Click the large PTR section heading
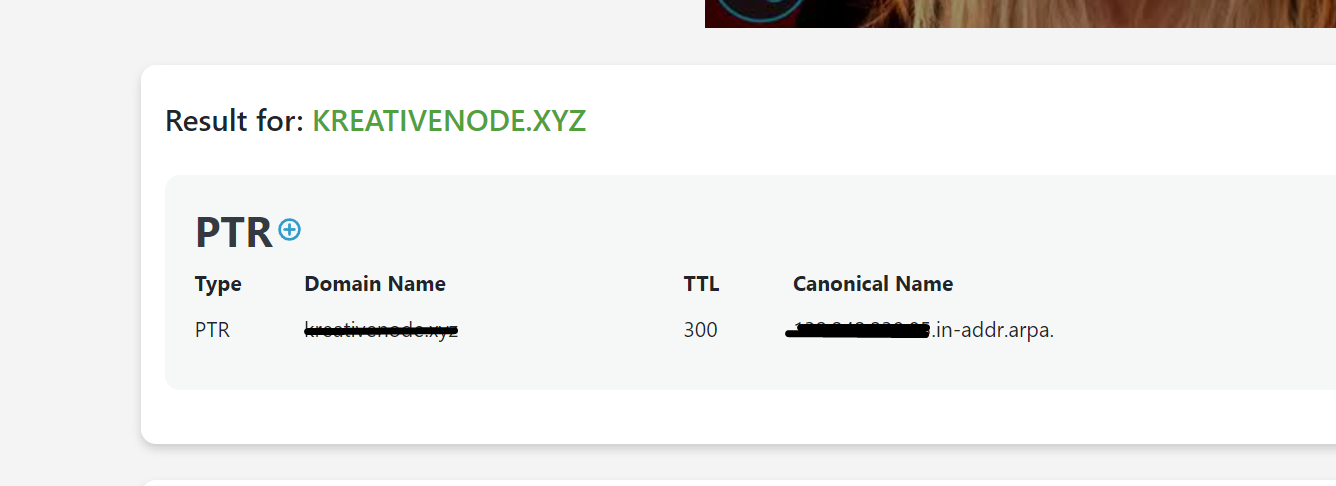The height and width of the screenshot is (486, 1336). point(233,232)
